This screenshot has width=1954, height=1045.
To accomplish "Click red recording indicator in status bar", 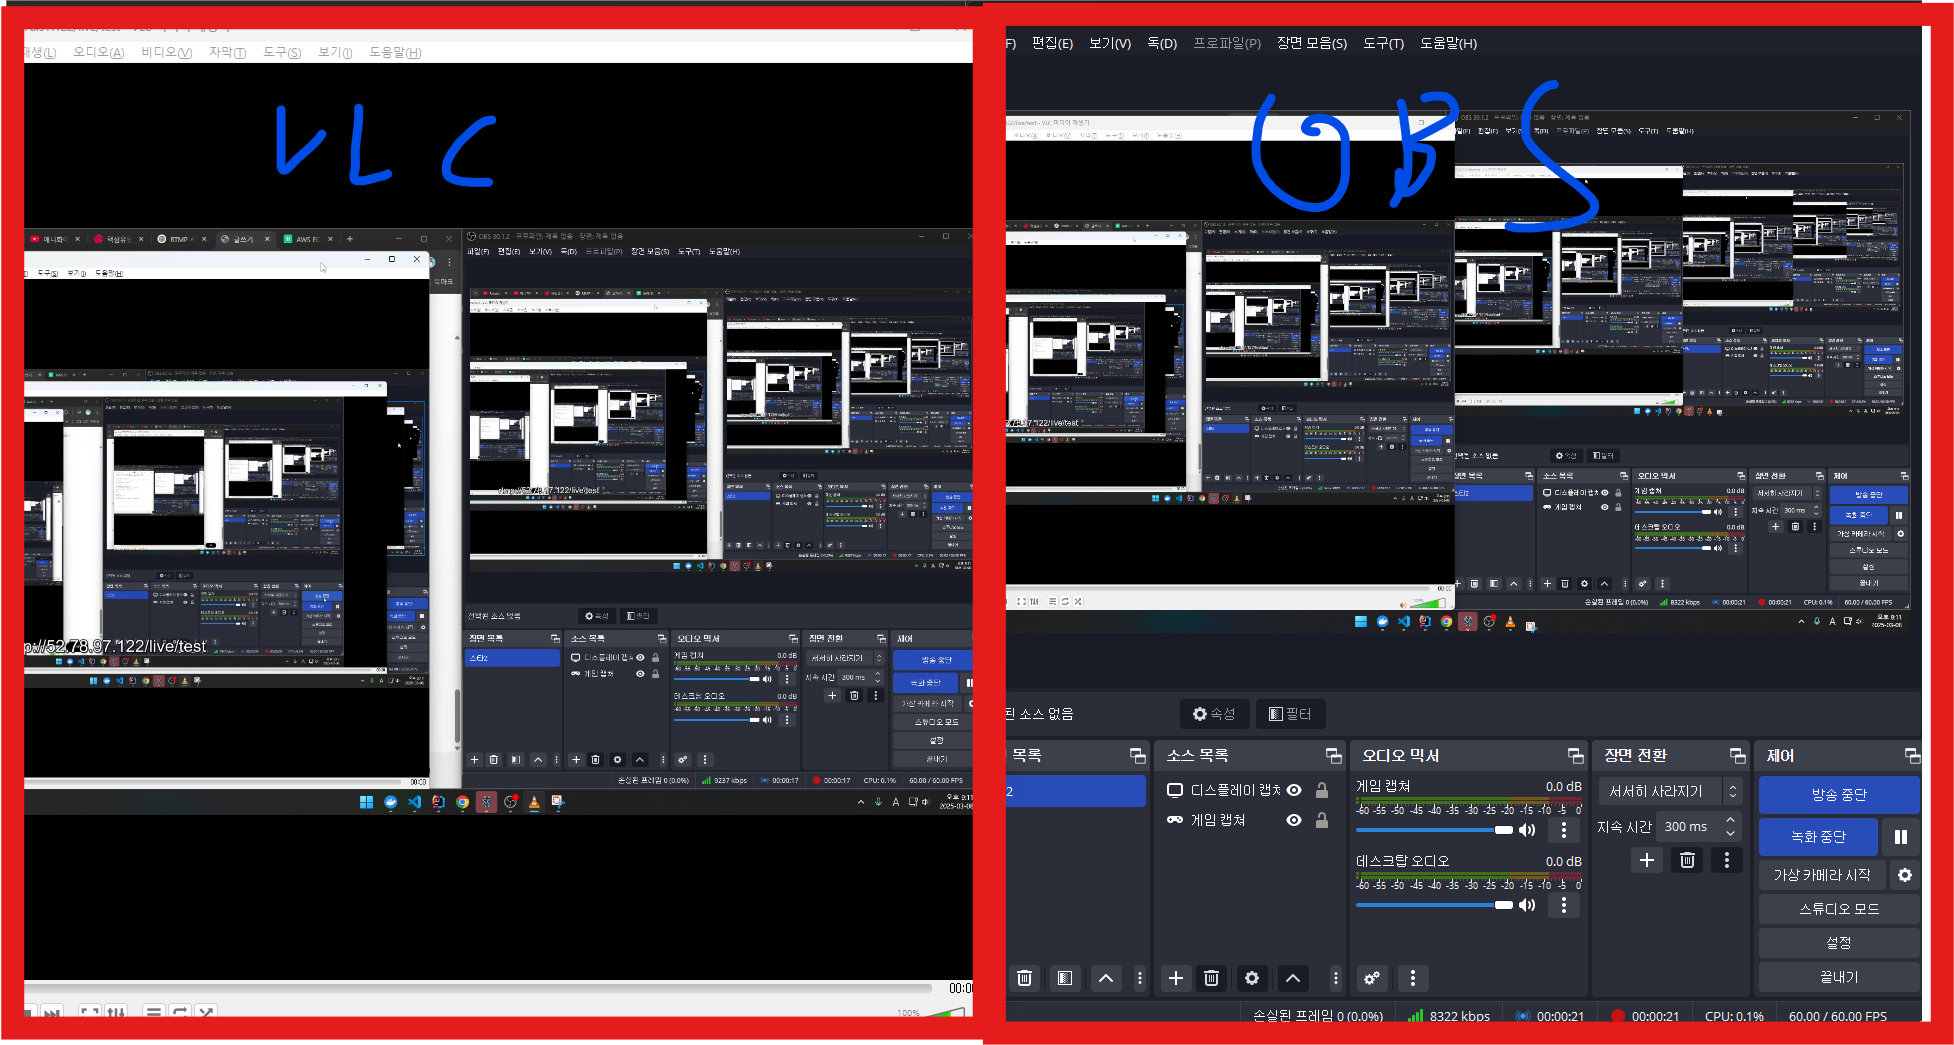I will tap(1618, 1016).
